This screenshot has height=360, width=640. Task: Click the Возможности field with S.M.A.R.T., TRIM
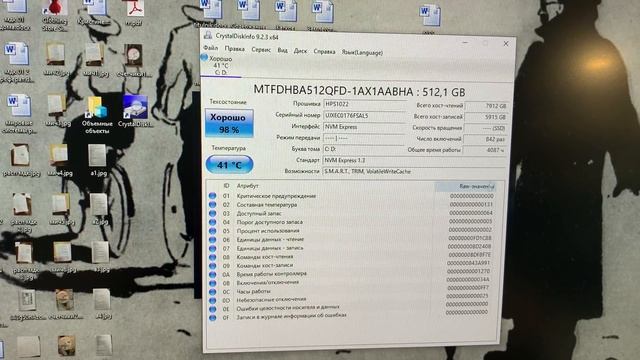[415, 171]
